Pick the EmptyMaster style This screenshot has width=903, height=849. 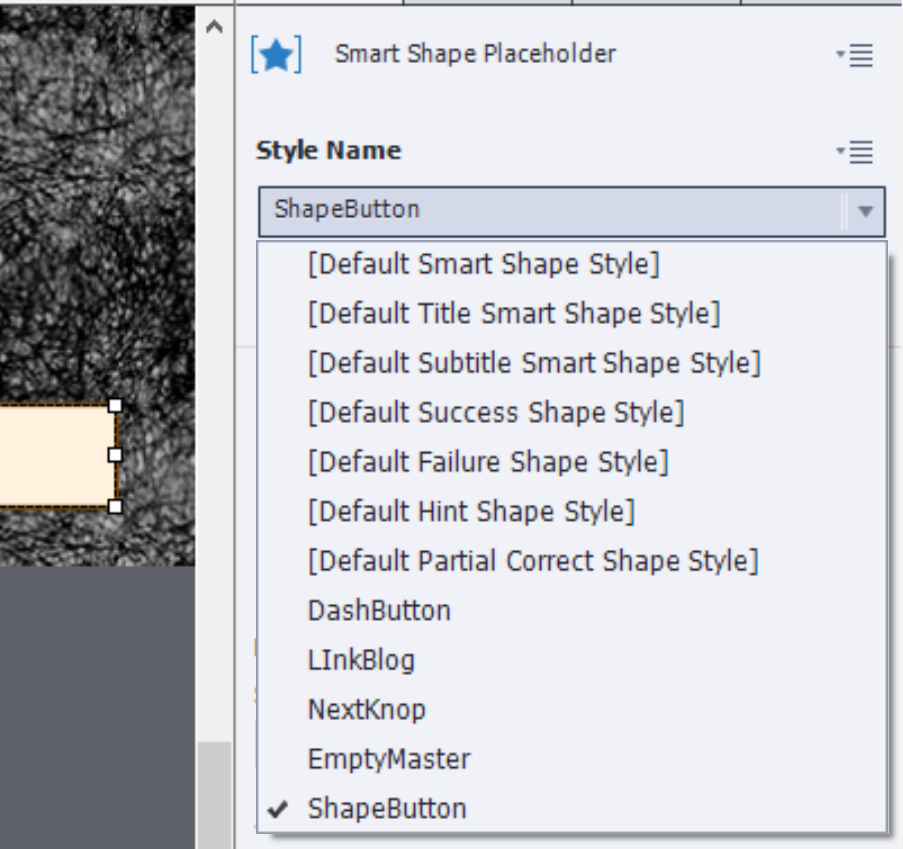coord(389,759)
